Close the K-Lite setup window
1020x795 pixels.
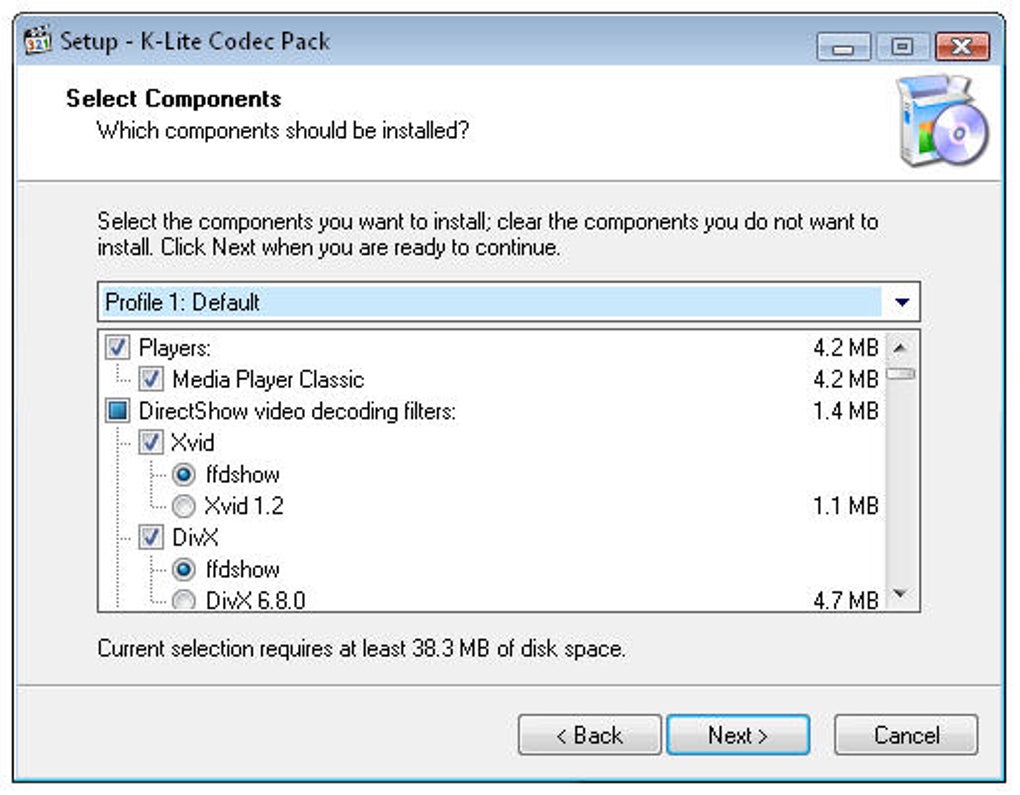(x=961, y=47)
